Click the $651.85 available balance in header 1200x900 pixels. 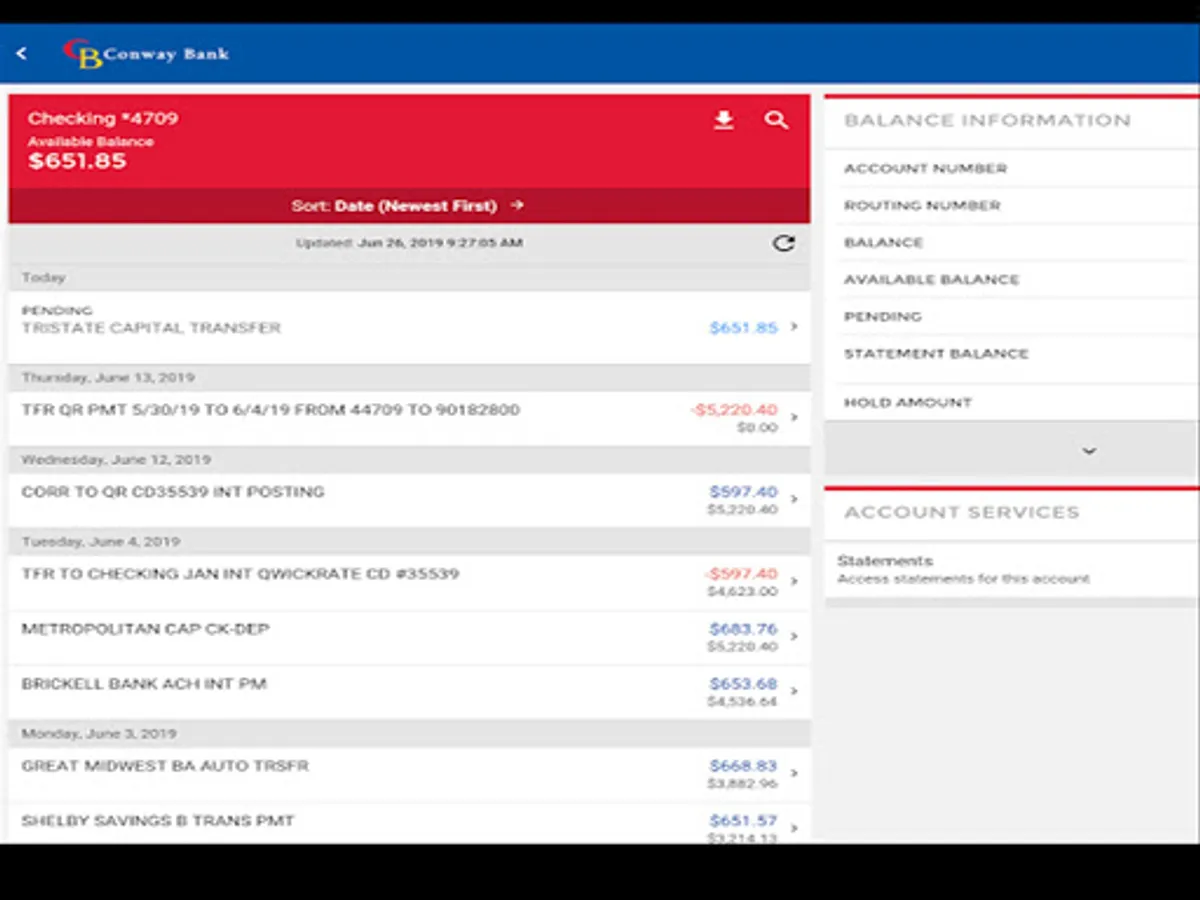coord(77,161)
